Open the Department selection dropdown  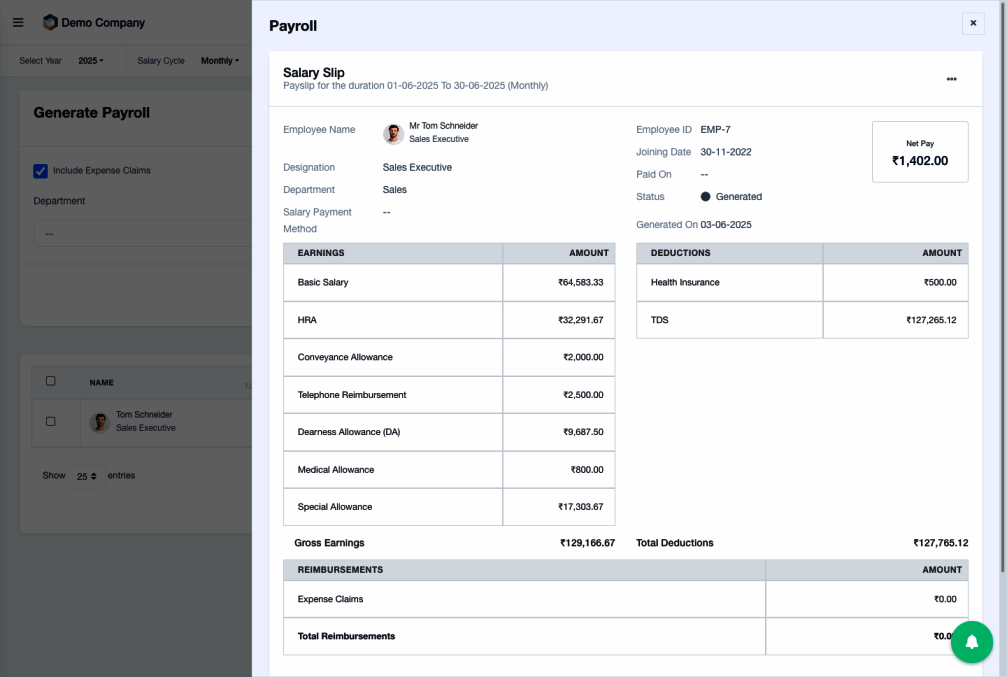pyautogui.click(x=140, y=234)
